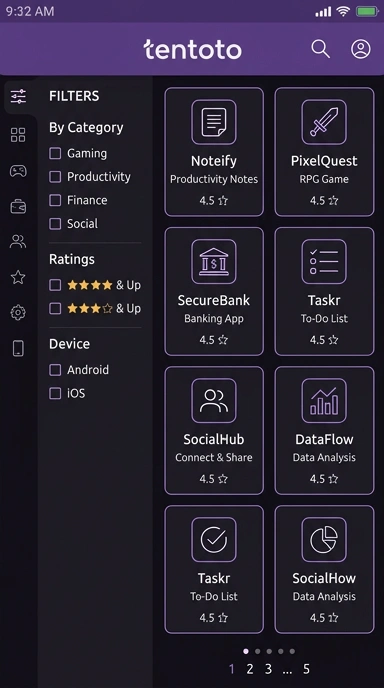Check the iOS device filter
The image size is (384, 688).
point(55,393)
